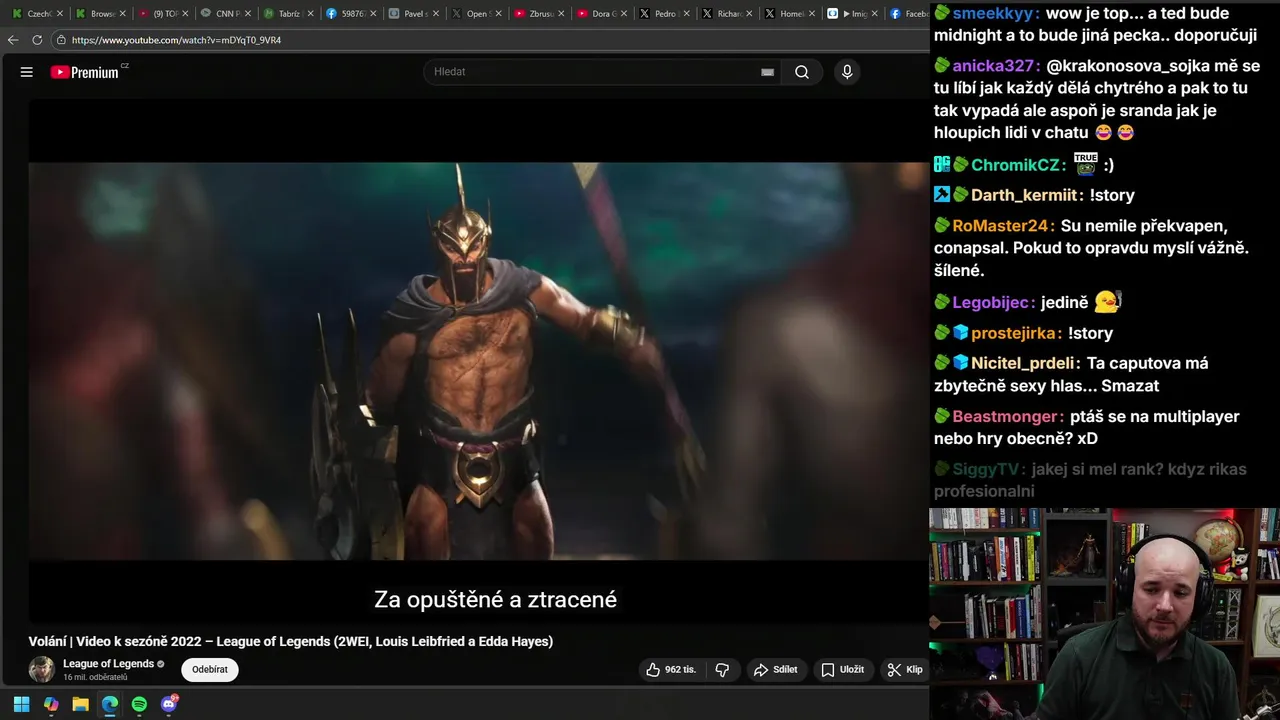The image size is (1280, 720).
Task: Click the magnifier search button
Action: coord(802,72)
